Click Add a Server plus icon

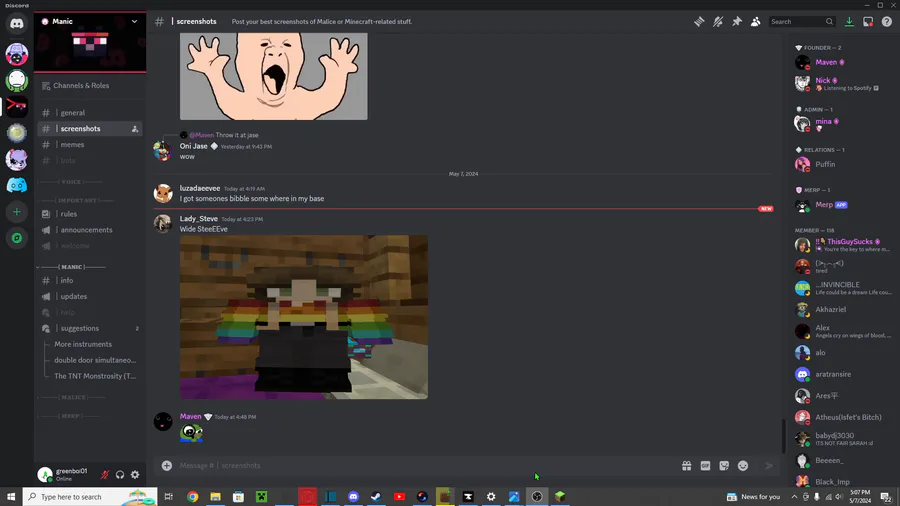[x=17, y=212]
